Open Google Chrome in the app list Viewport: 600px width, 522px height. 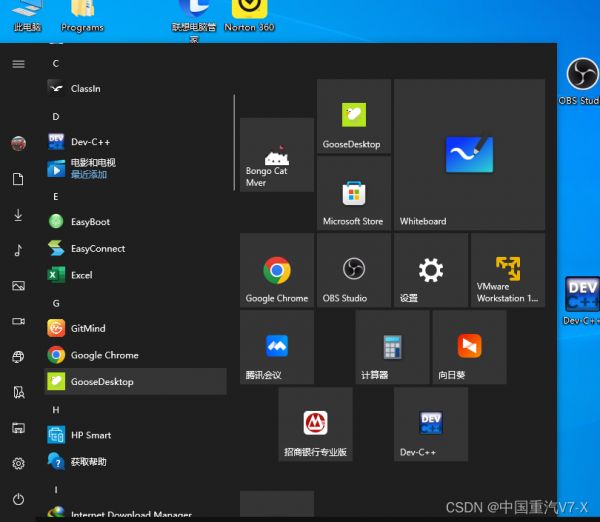tap(136, 355)
